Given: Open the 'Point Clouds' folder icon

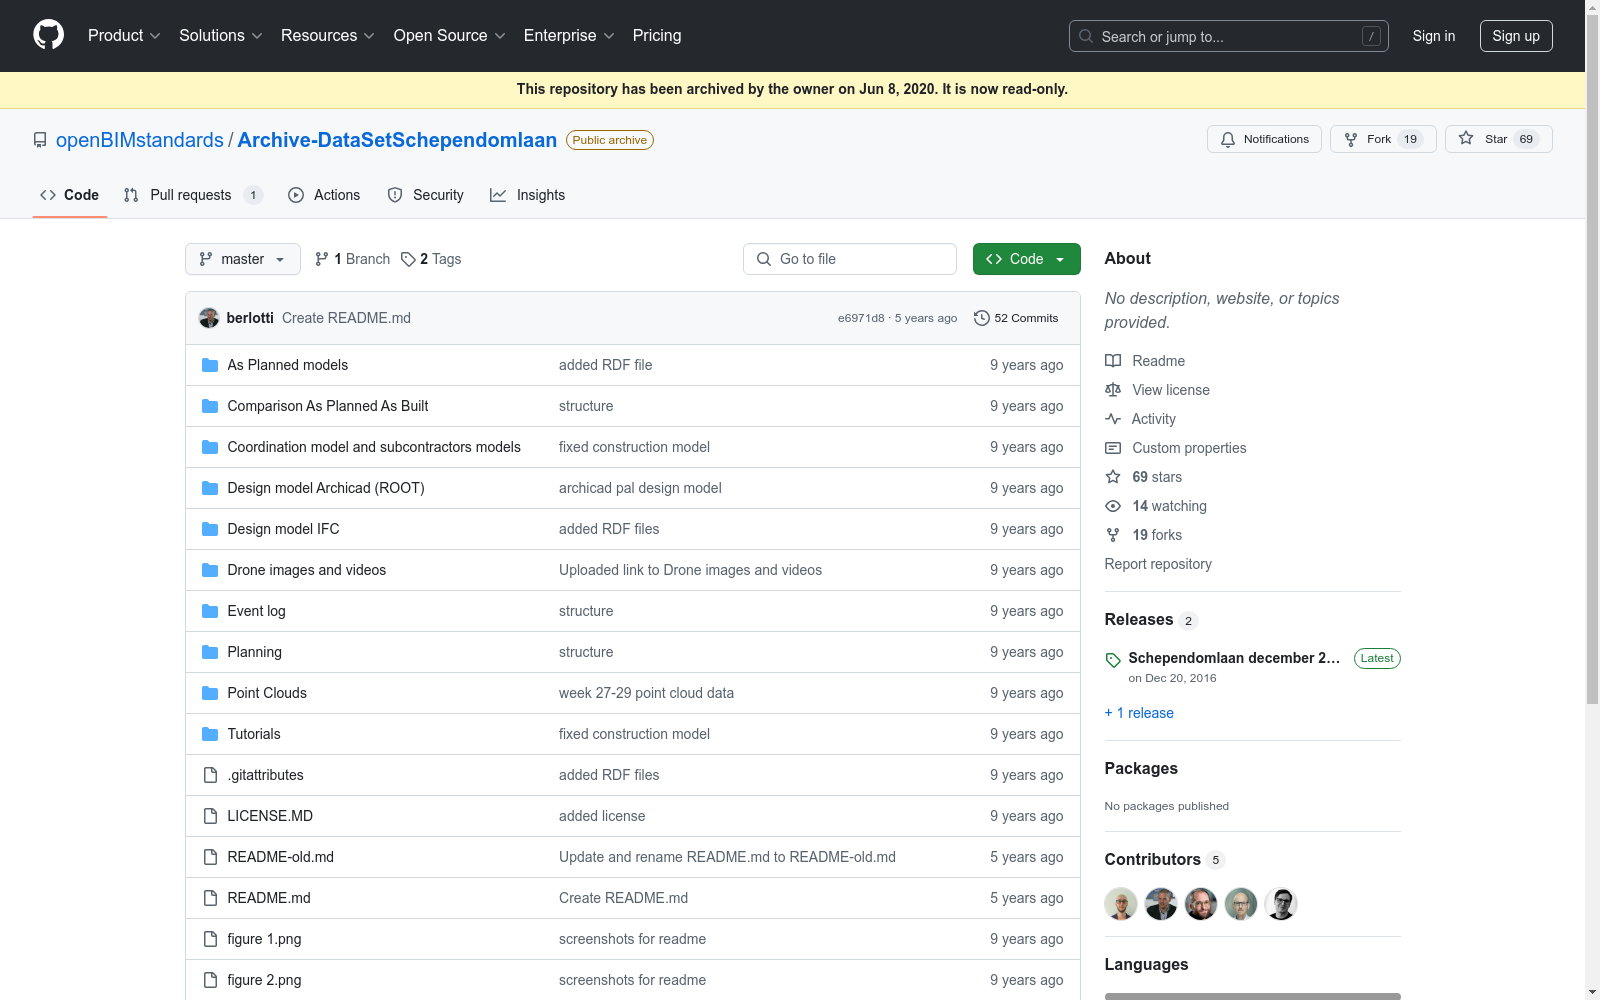Looking at the screenshot, I should 210,693.
